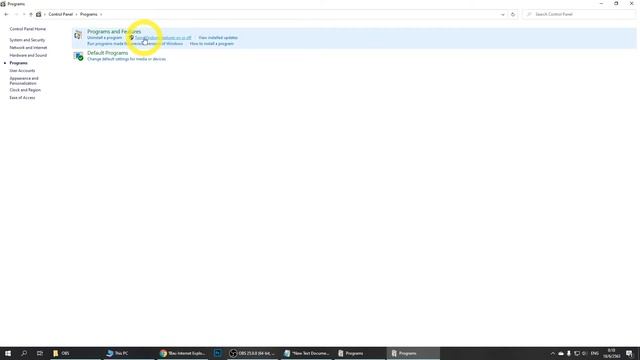The image size is (640, 360).
Task: Open the Programs and Features heading
Action: click(x=114, y=31)
